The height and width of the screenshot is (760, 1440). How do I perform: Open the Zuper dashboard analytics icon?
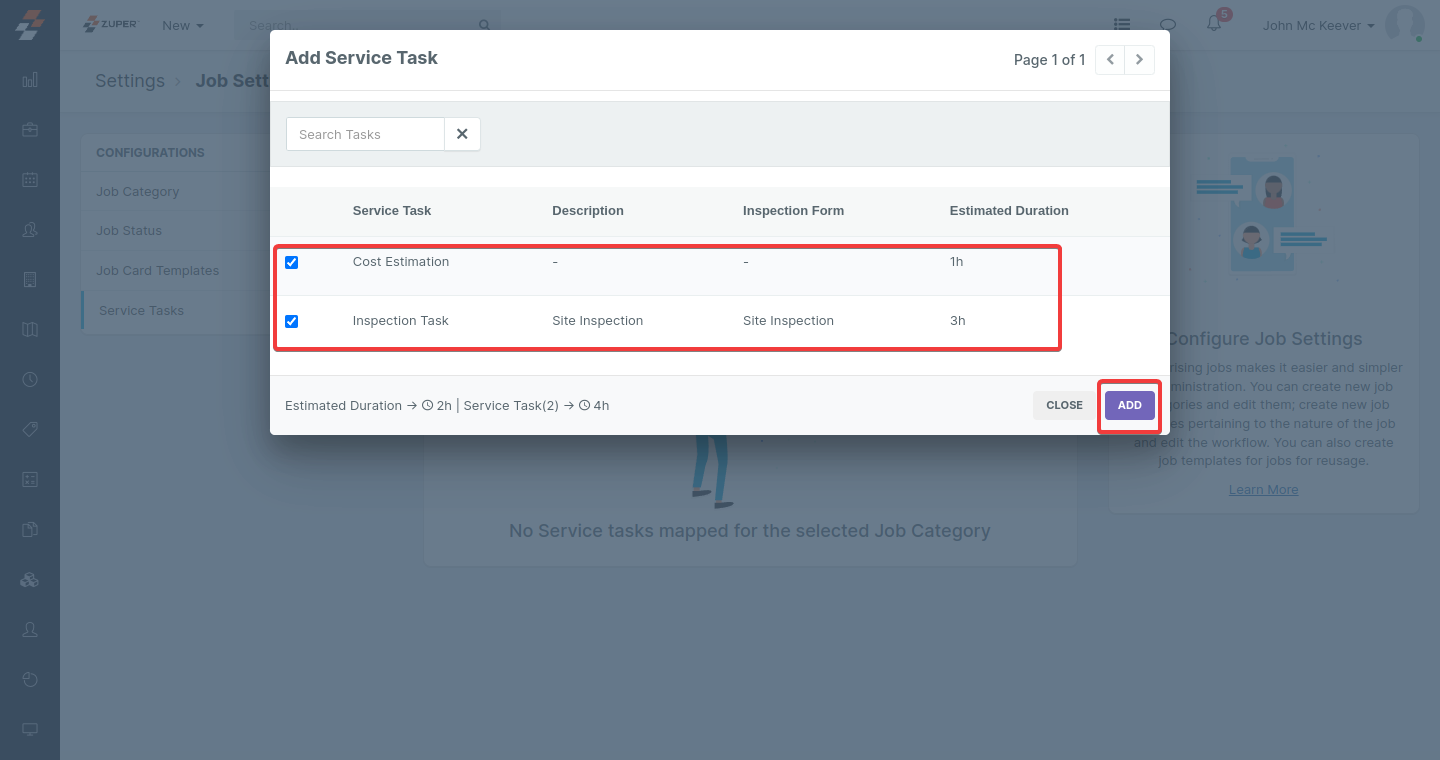(30, 79)
